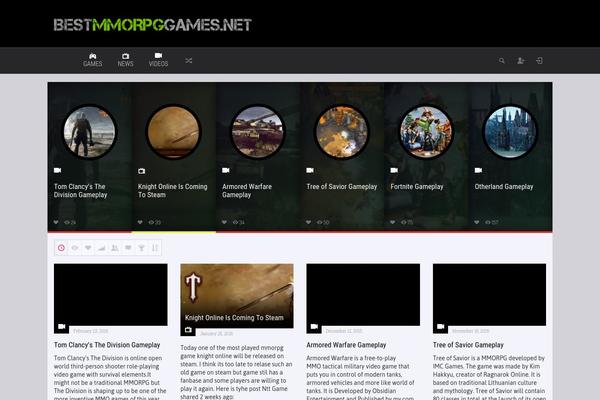Click Tree of Savior slide video camera icon

click(310, 170)
